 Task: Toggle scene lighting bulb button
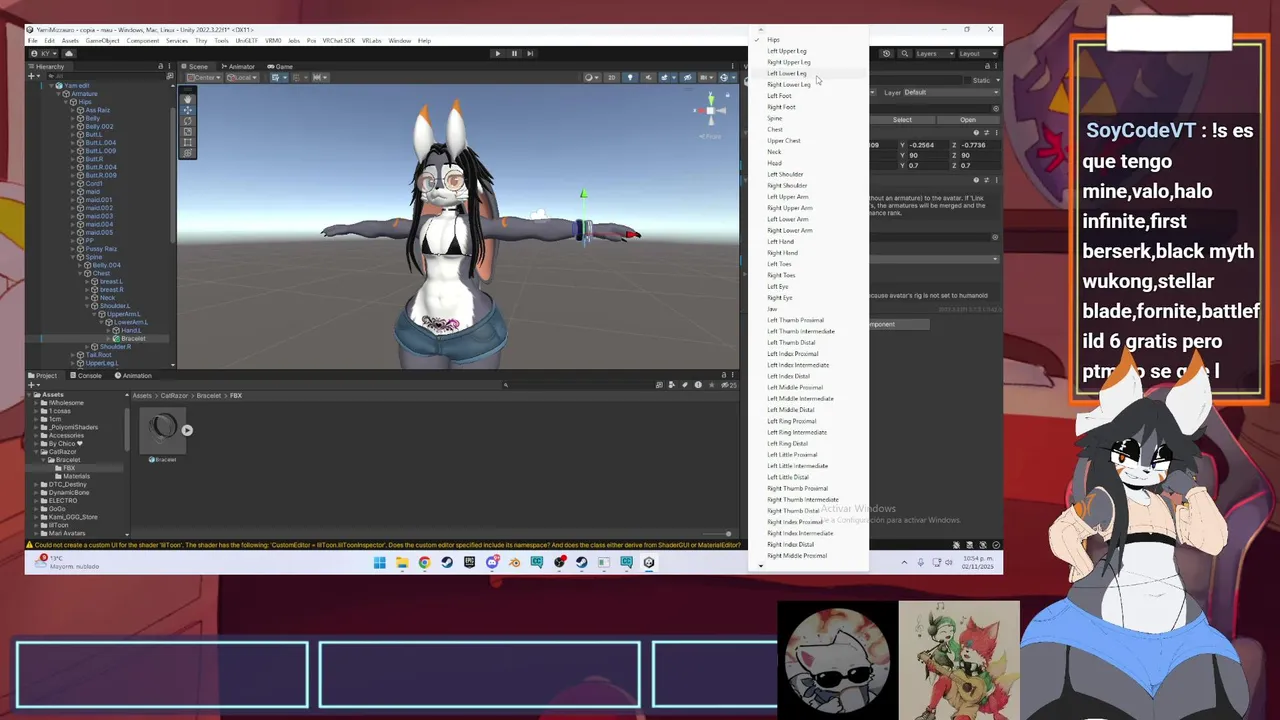629,77
